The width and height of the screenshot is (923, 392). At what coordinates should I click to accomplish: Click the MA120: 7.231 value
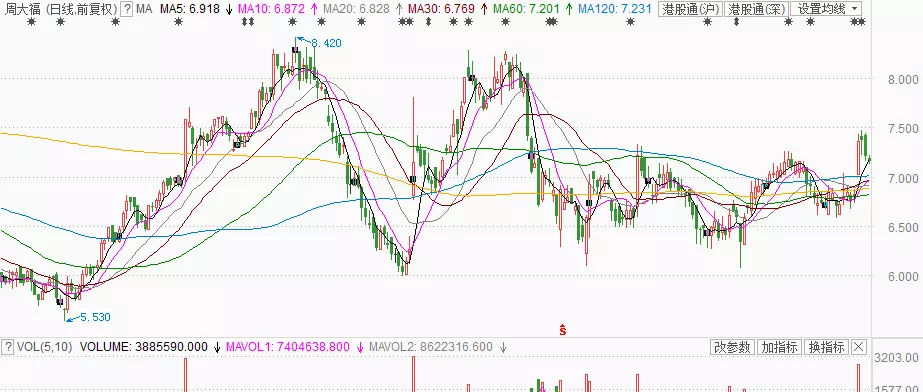pyautogui.click(x=614, y=9)
